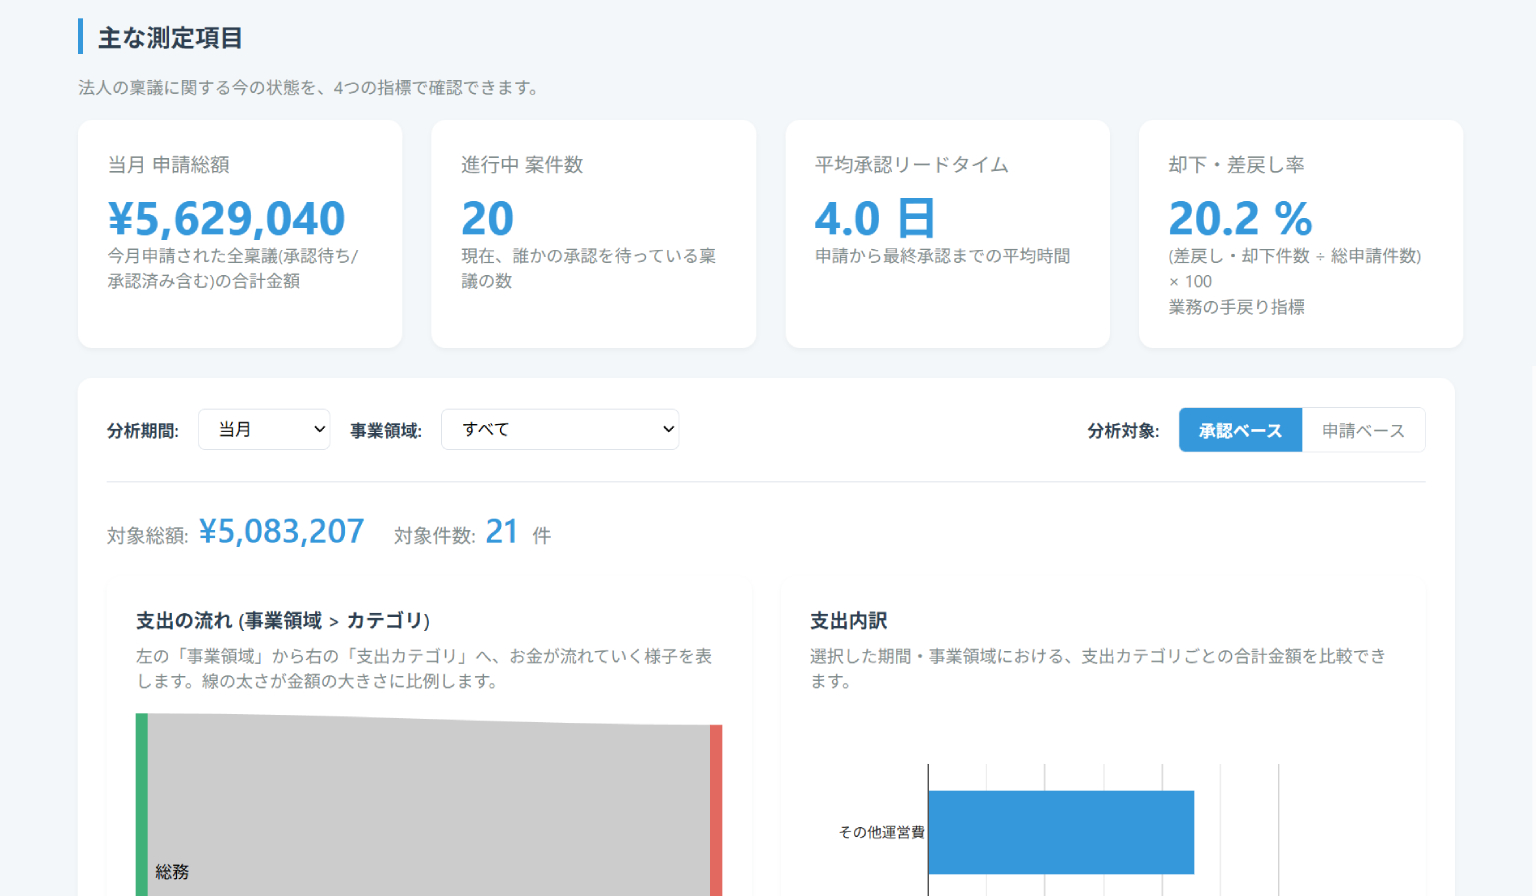Open the 分析期間 dropdown
Image resolution: width=1536 pixels, height=896 pixels.
(x=263, y=429)
